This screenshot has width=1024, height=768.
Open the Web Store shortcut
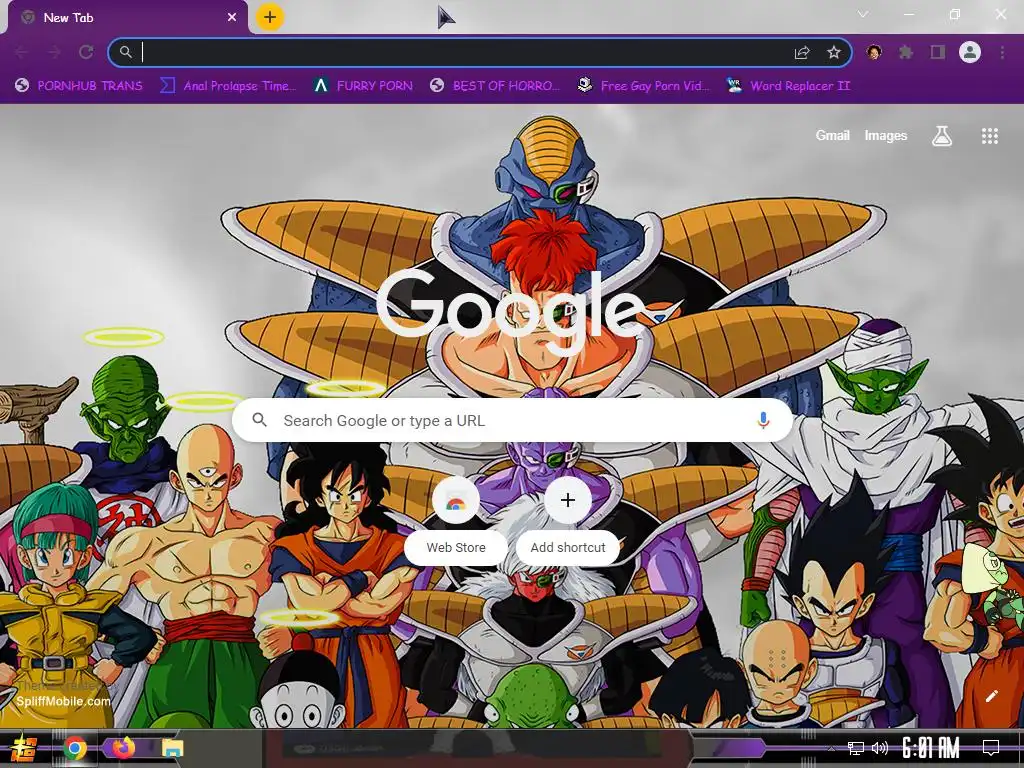(456, 519)
